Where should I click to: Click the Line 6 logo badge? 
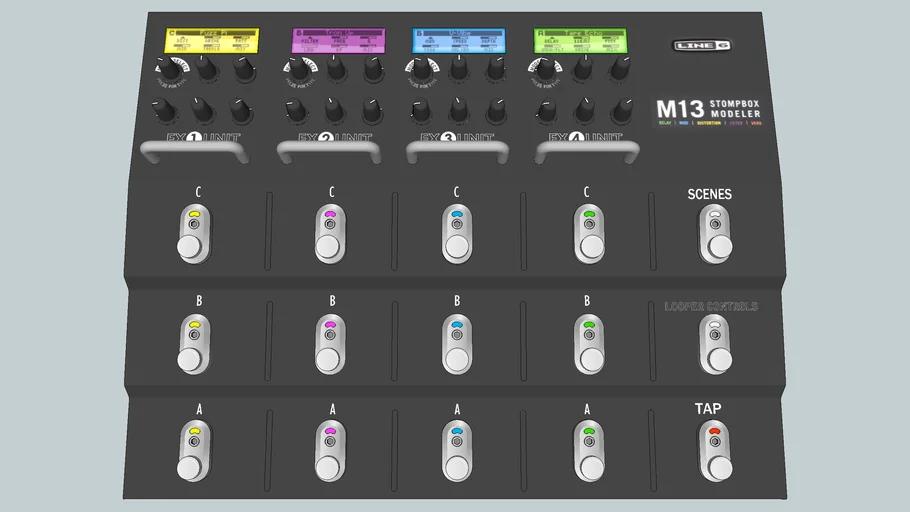click(702, 45)
